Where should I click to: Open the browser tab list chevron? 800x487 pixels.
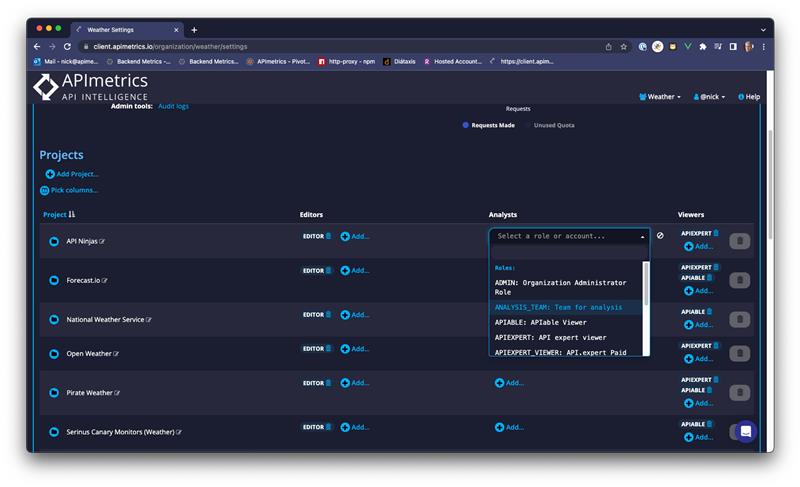[763, 30]
